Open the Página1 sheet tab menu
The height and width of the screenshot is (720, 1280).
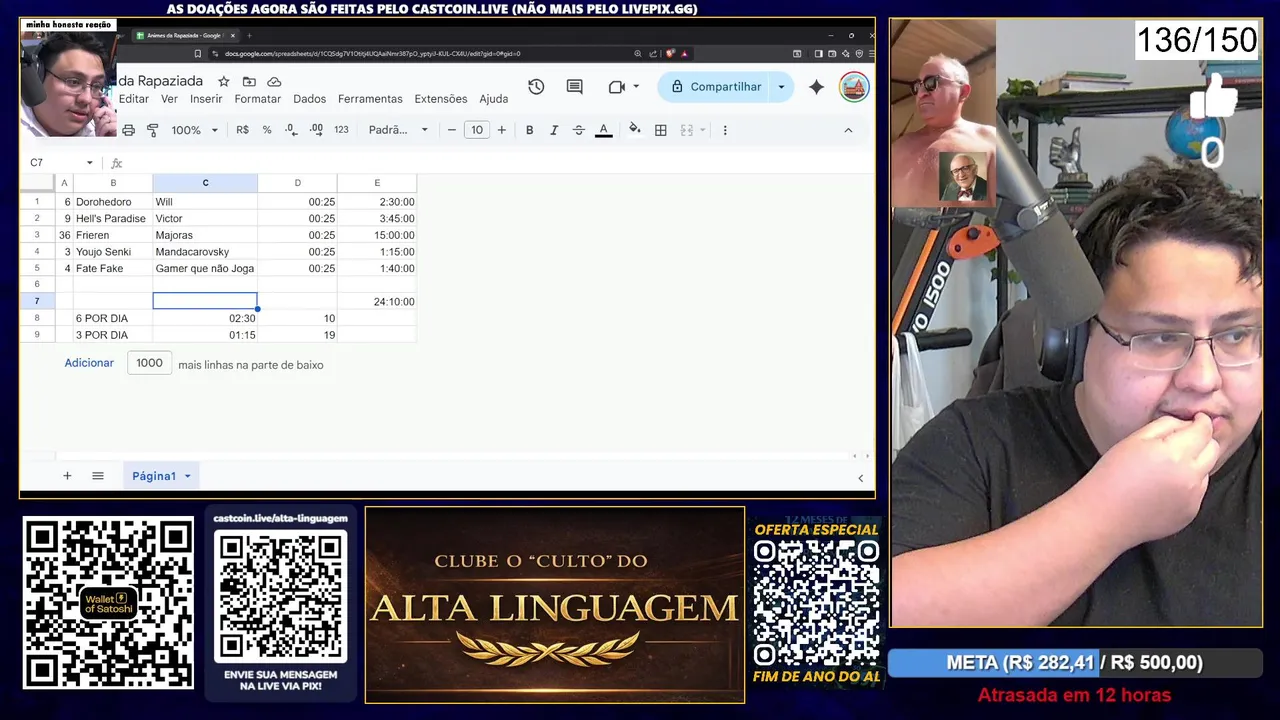pos(187,476)
